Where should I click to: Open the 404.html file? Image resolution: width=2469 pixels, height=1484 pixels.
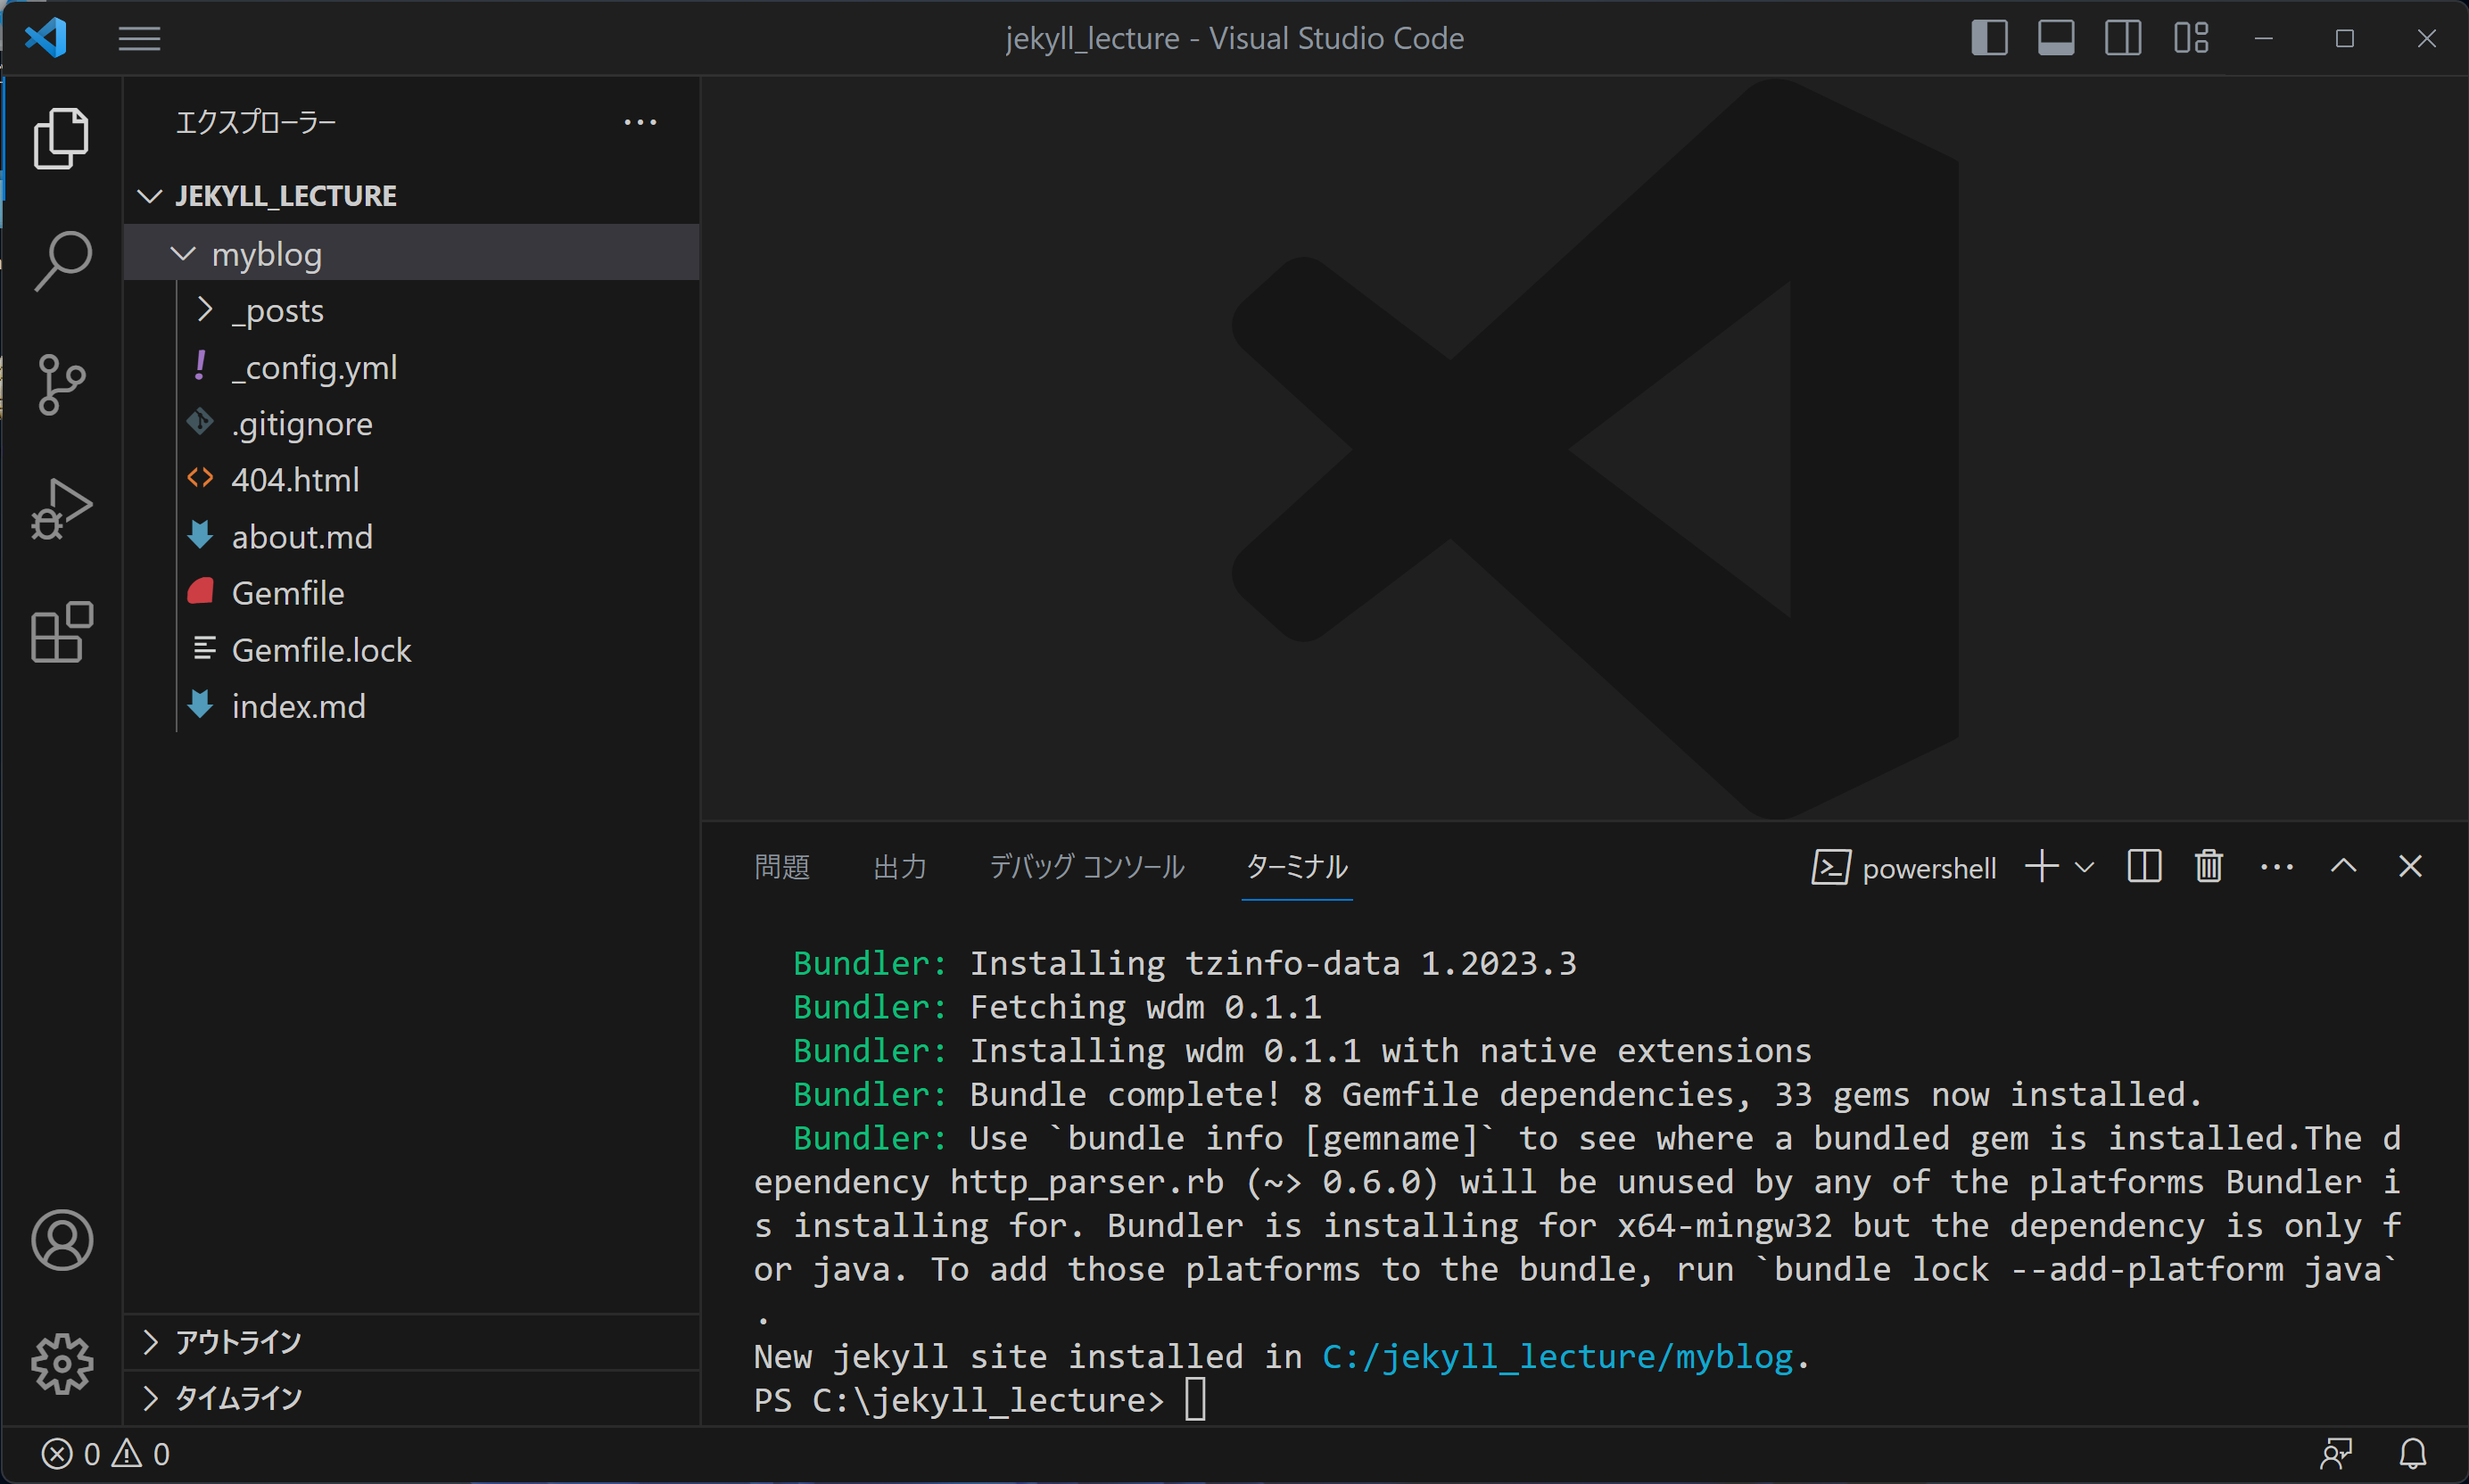coord(411,480)
